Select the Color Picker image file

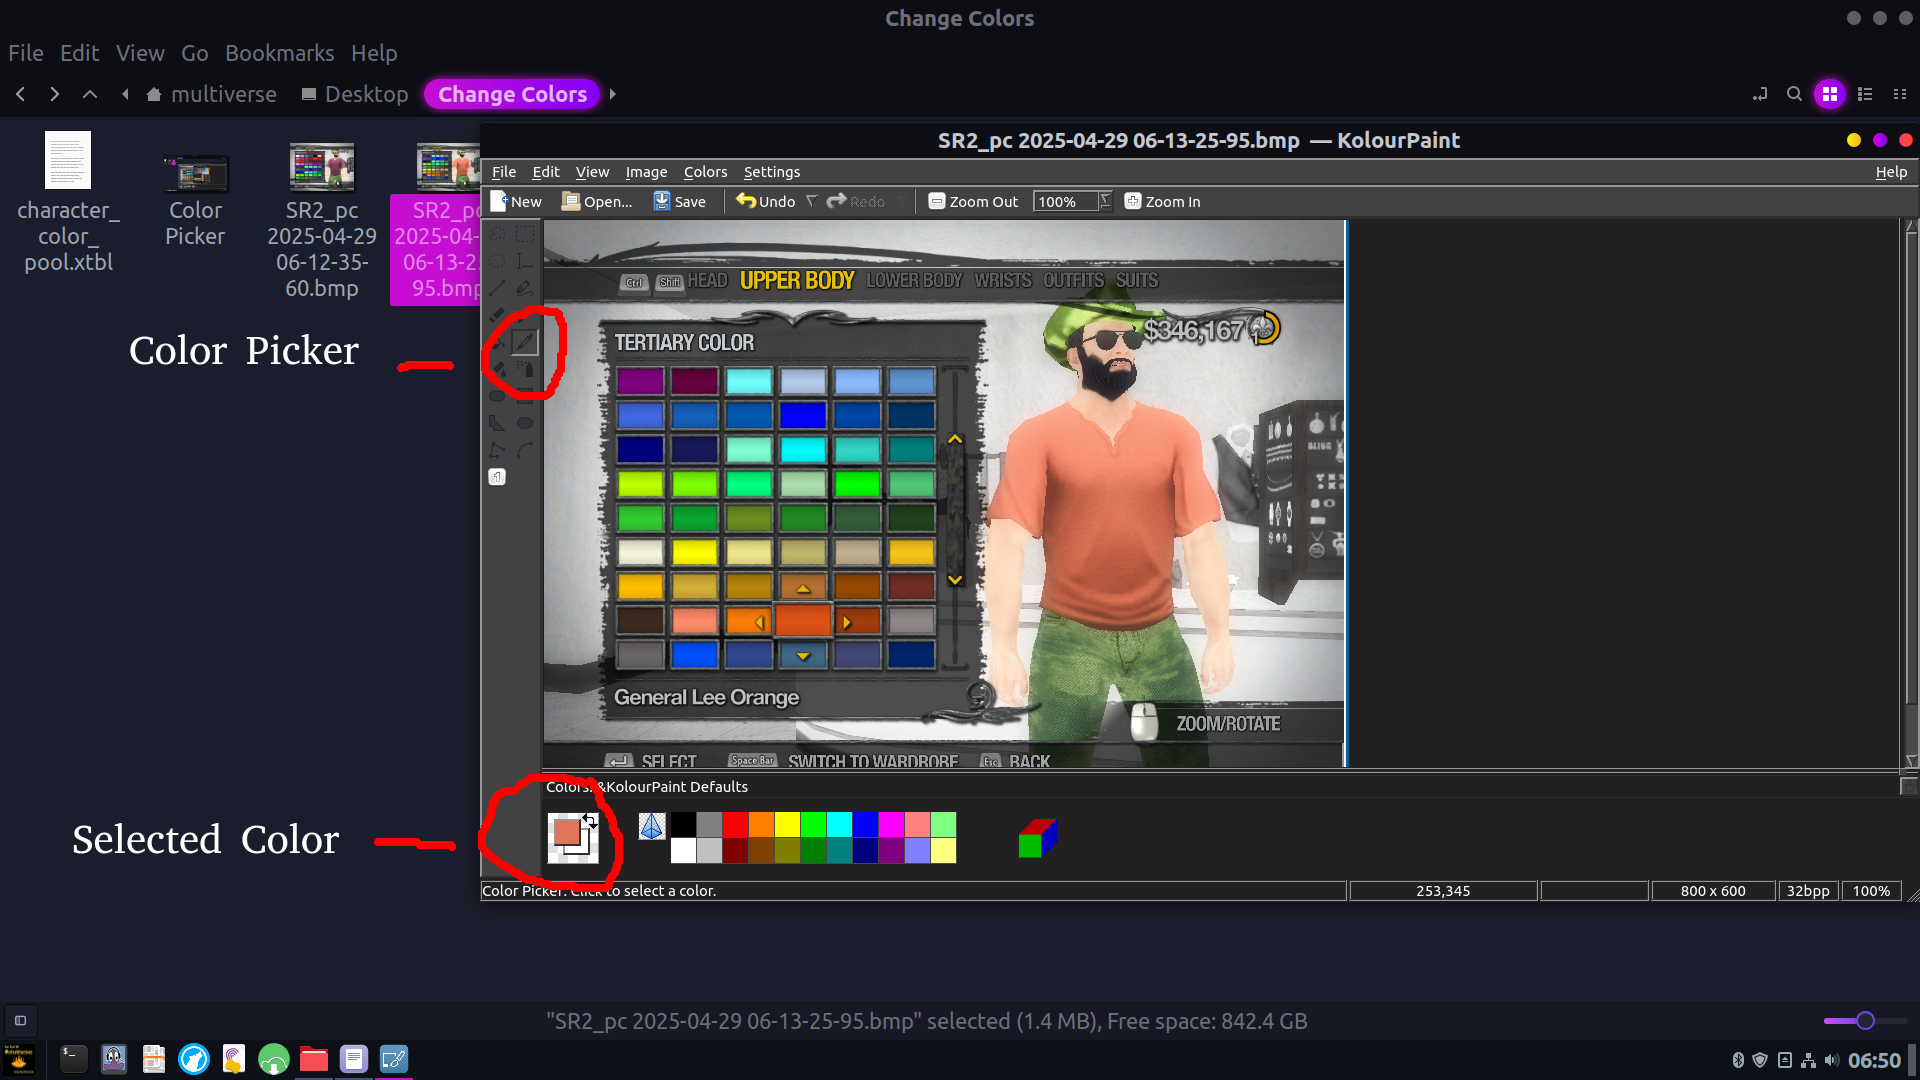195,200
